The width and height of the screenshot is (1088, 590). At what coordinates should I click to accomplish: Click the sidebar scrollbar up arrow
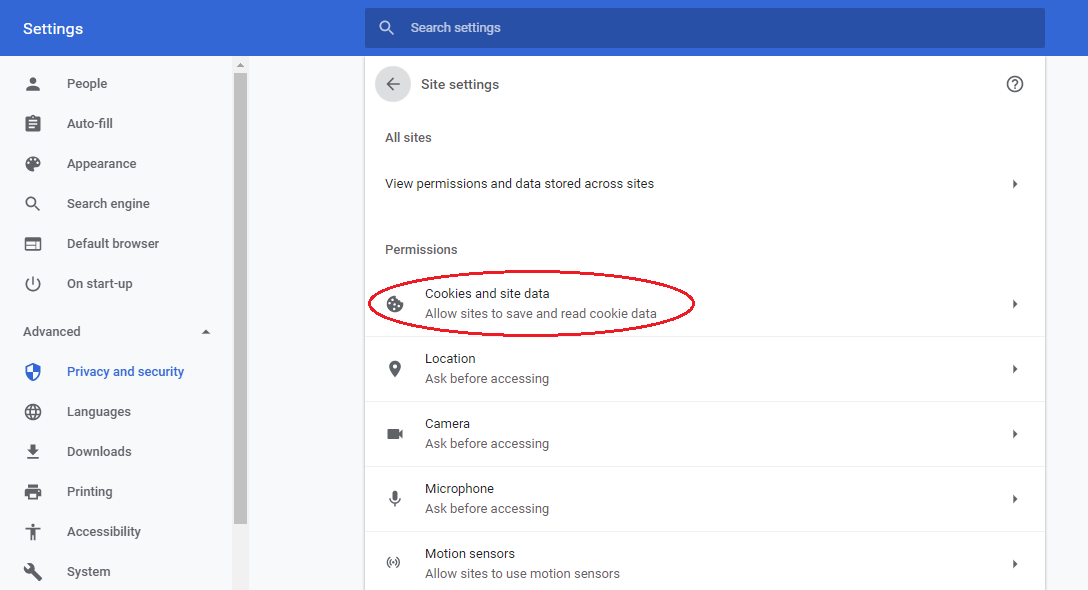tap(240, 65)
